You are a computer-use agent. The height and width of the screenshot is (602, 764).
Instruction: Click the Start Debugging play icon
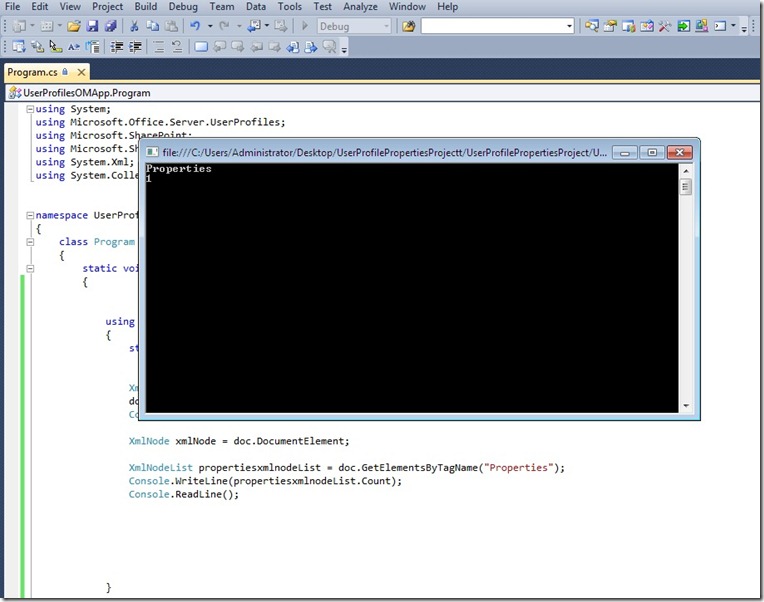305,26
